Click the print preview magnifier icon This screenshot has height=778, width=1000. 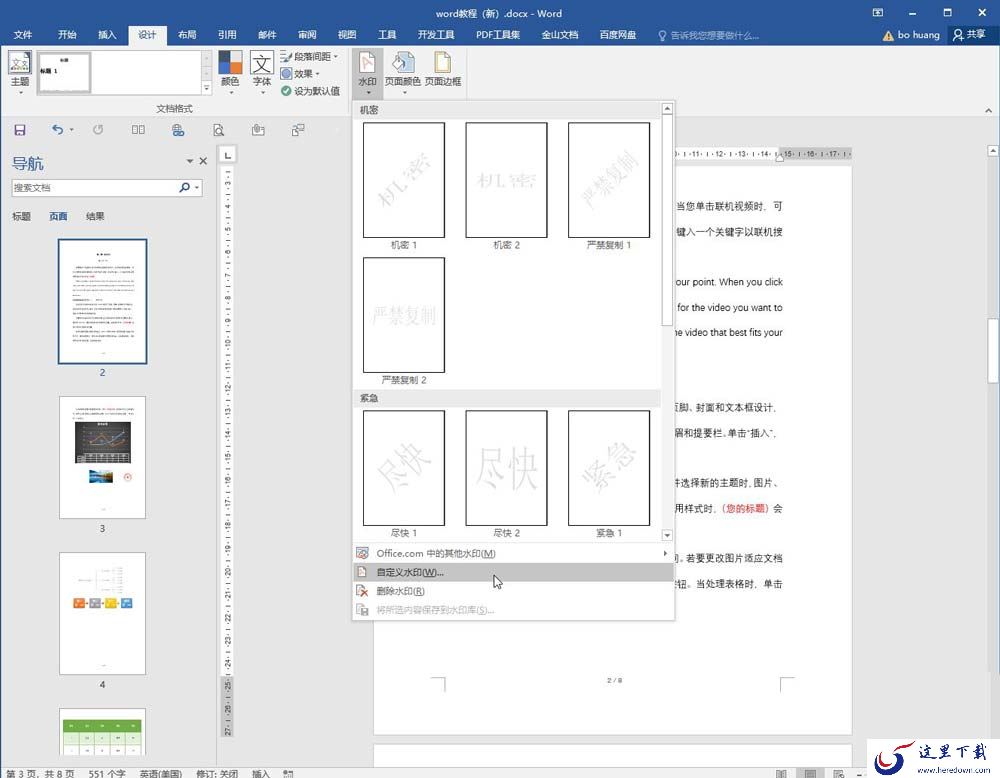[218, 130]
